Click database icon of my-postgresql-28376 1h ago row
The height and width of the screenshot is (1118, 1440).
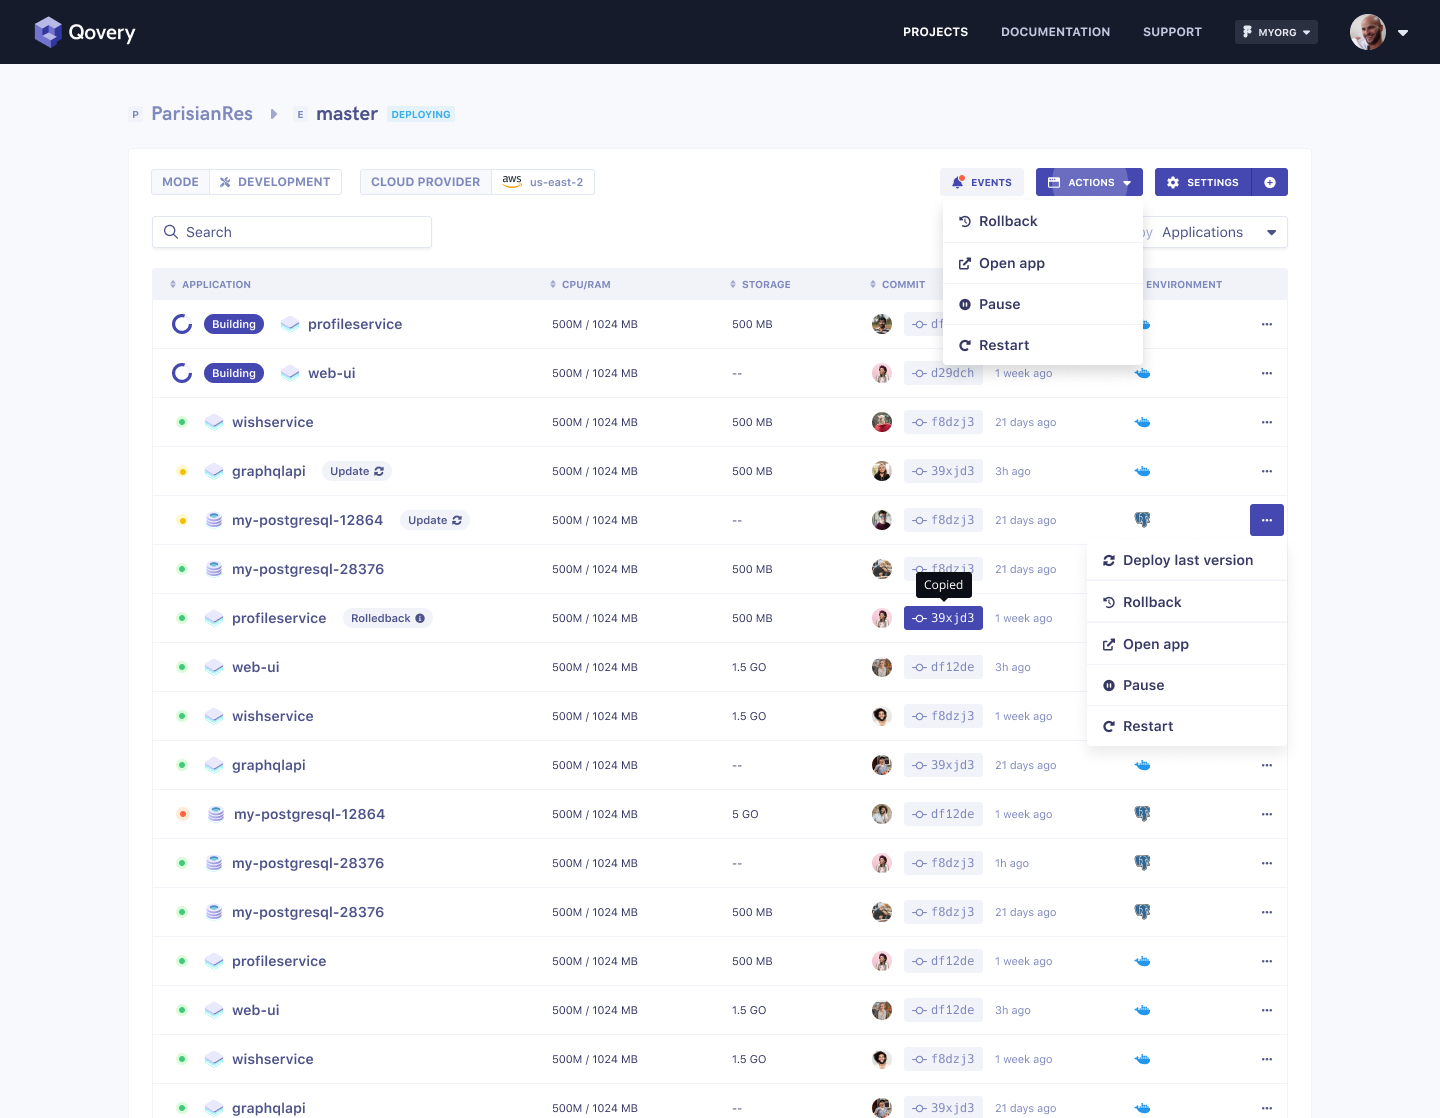pyautogui.click(x=214, y=863)
